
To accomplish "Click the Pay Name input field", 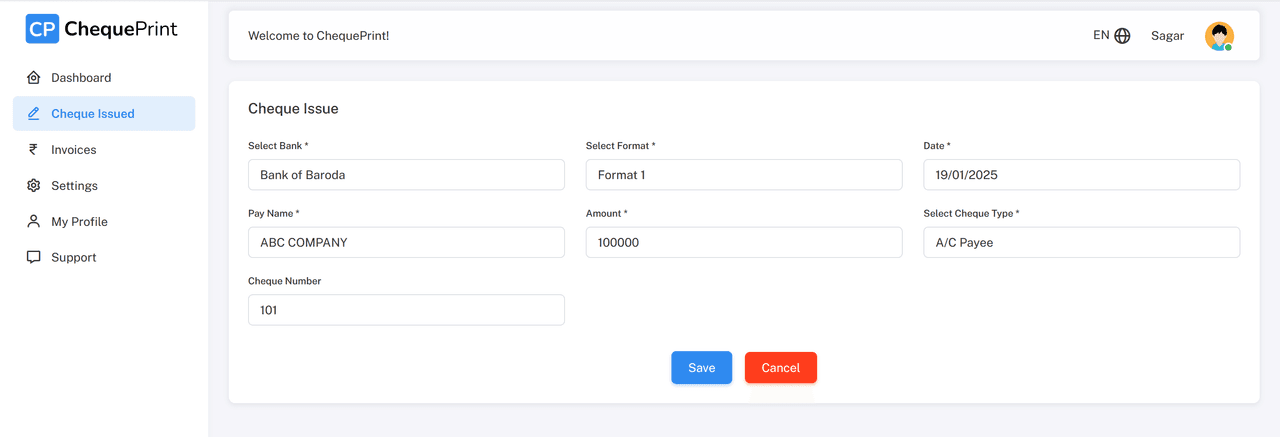I will 406,242.
